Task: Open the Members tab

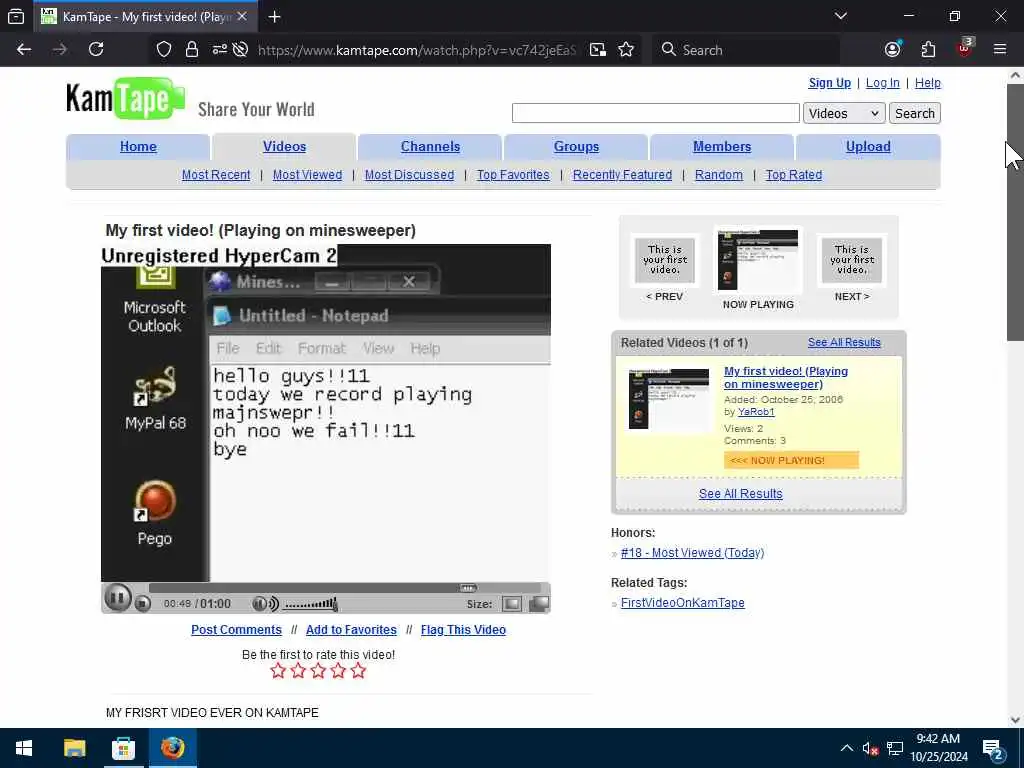Action: pos(722,146)
